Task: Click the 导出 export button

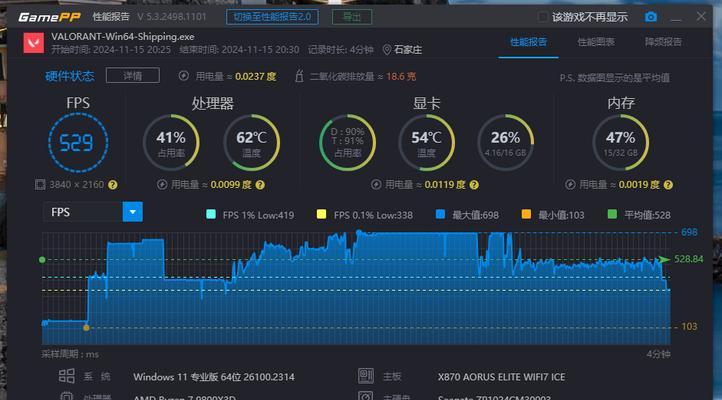Action: (x=352, y=17)
